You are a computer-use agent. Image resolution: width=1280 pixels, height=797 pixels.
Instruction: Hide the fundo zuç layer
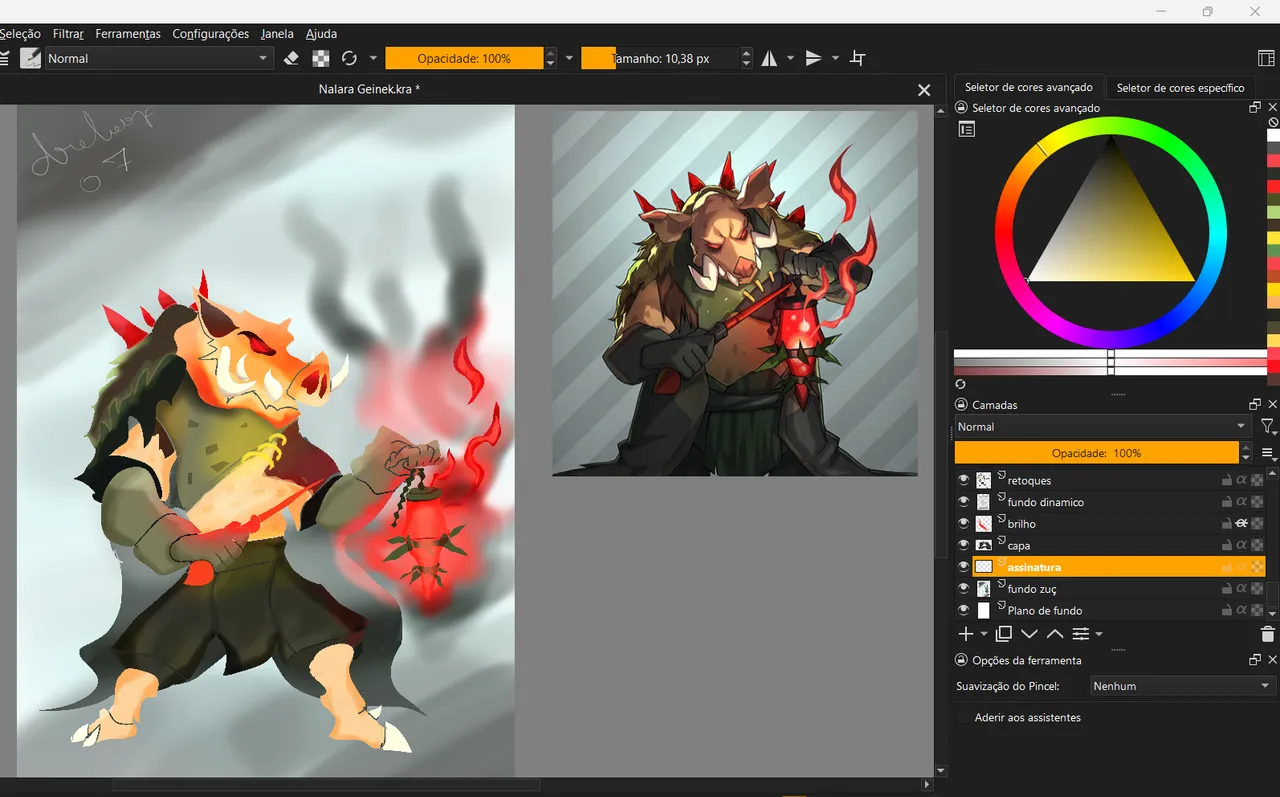point(964,589)
